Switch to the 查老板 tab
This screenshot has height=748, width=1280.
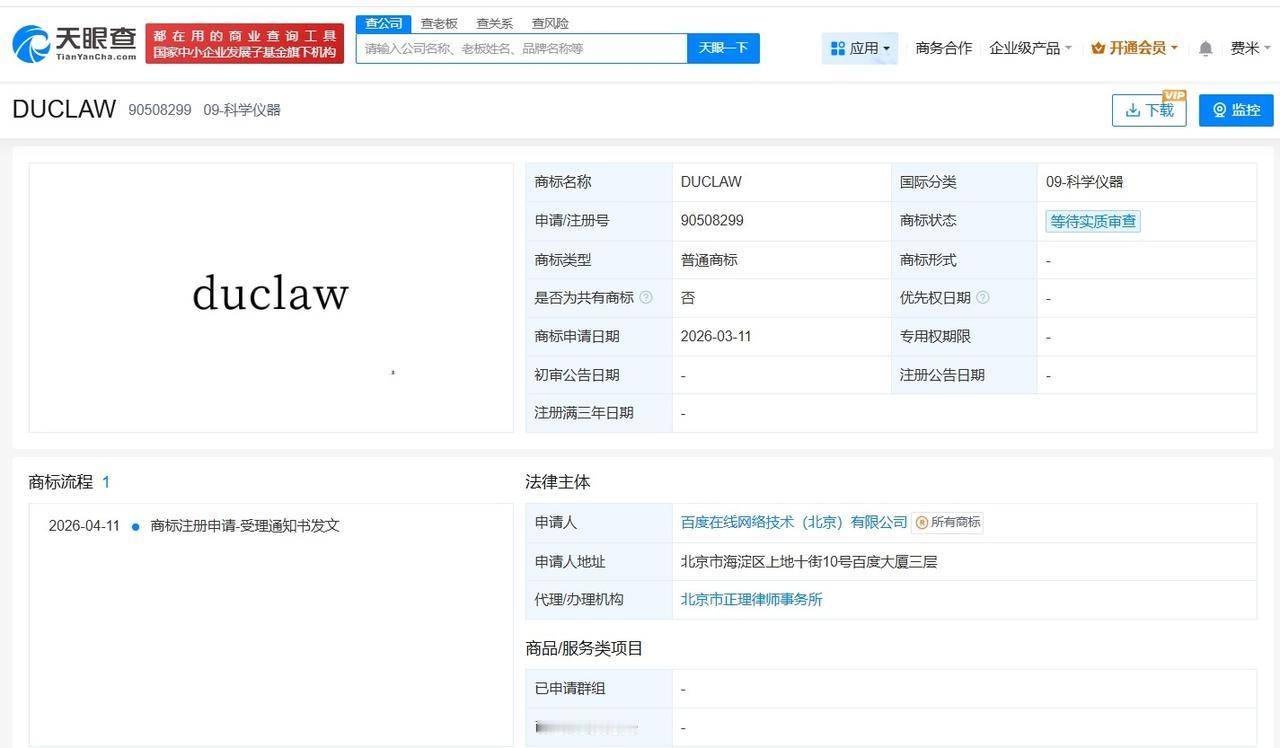[438, 23]
